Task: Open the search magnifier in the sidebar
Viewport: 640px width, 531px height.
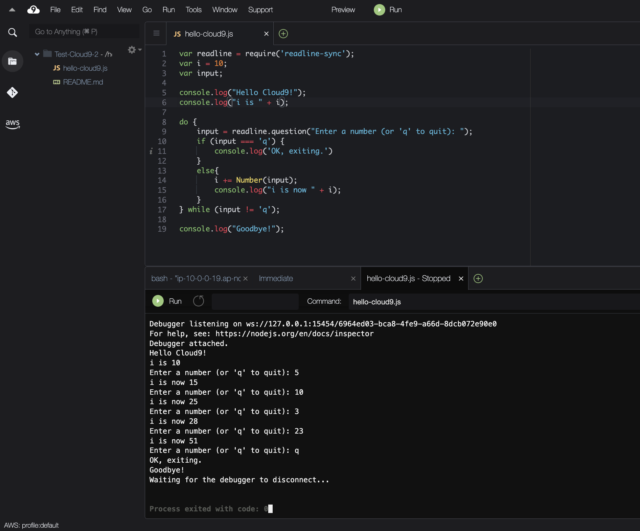Action: 12,32
